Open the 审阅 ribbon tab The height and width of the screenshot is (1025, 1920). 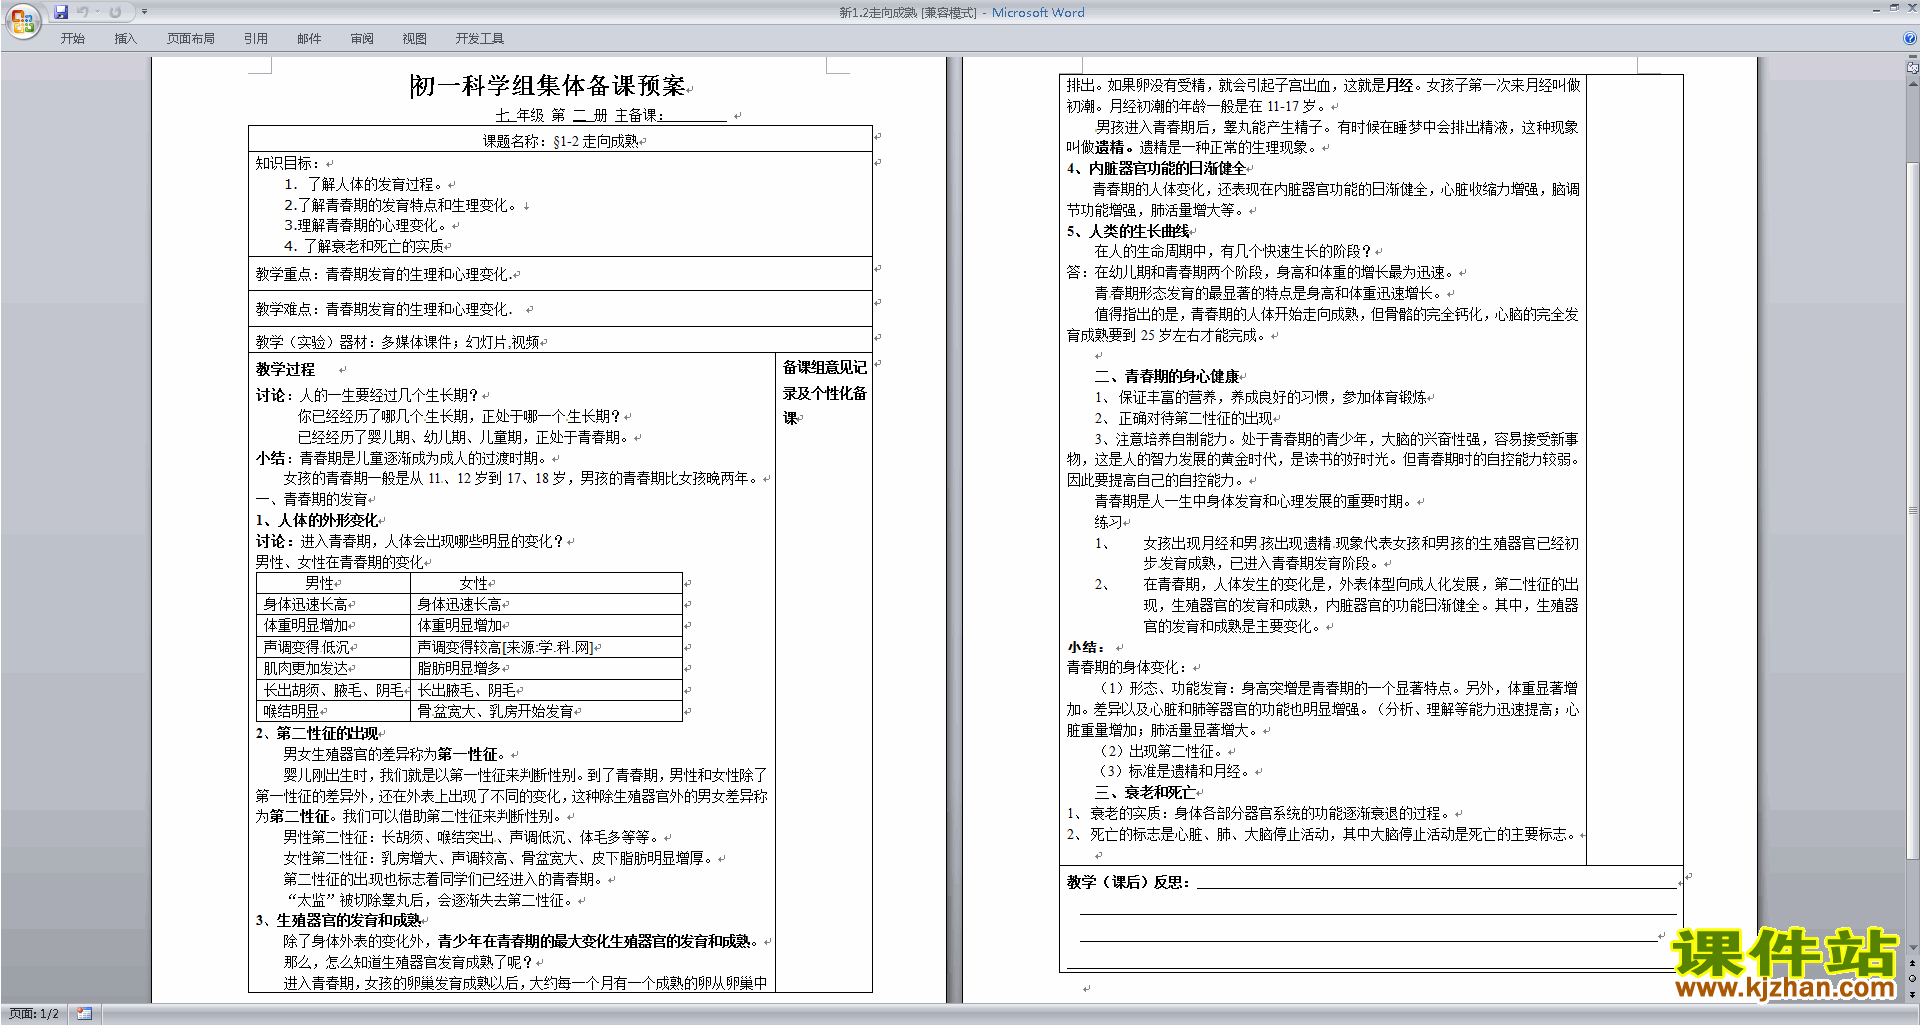[362, 39]
